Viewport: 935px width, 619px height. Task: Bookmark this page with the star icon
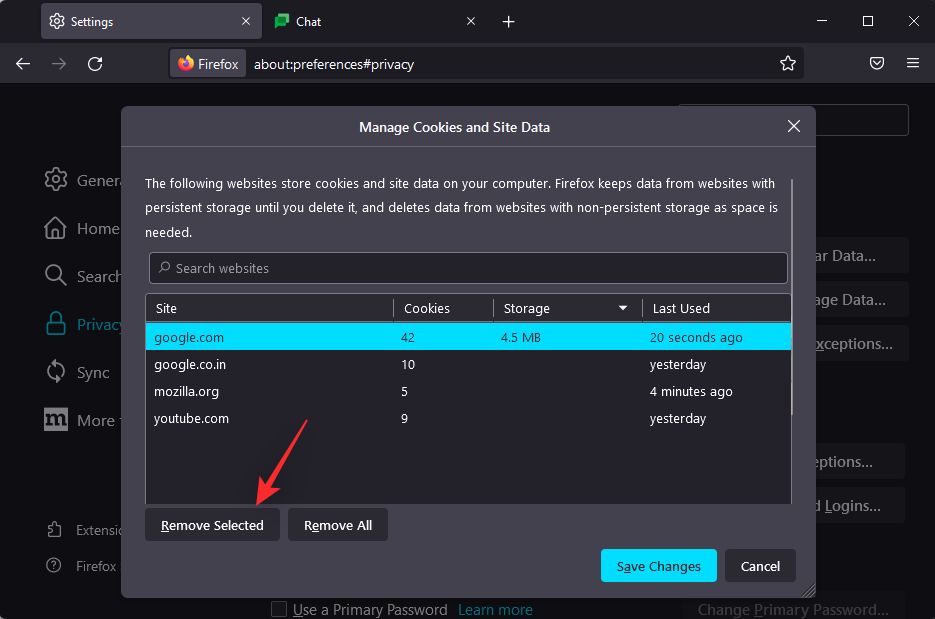point(788,64)
